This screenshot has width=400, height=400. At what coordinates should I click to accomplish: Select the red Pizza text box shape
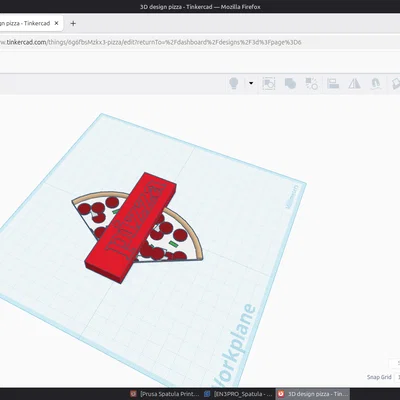coord(130,227)
